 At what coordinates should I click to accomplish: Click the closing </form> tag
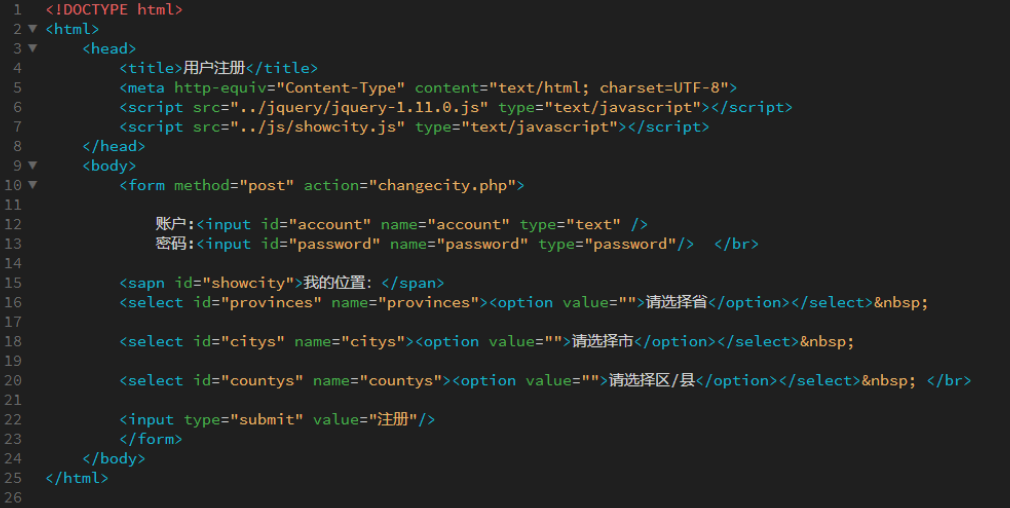click(x=151, y=439)
